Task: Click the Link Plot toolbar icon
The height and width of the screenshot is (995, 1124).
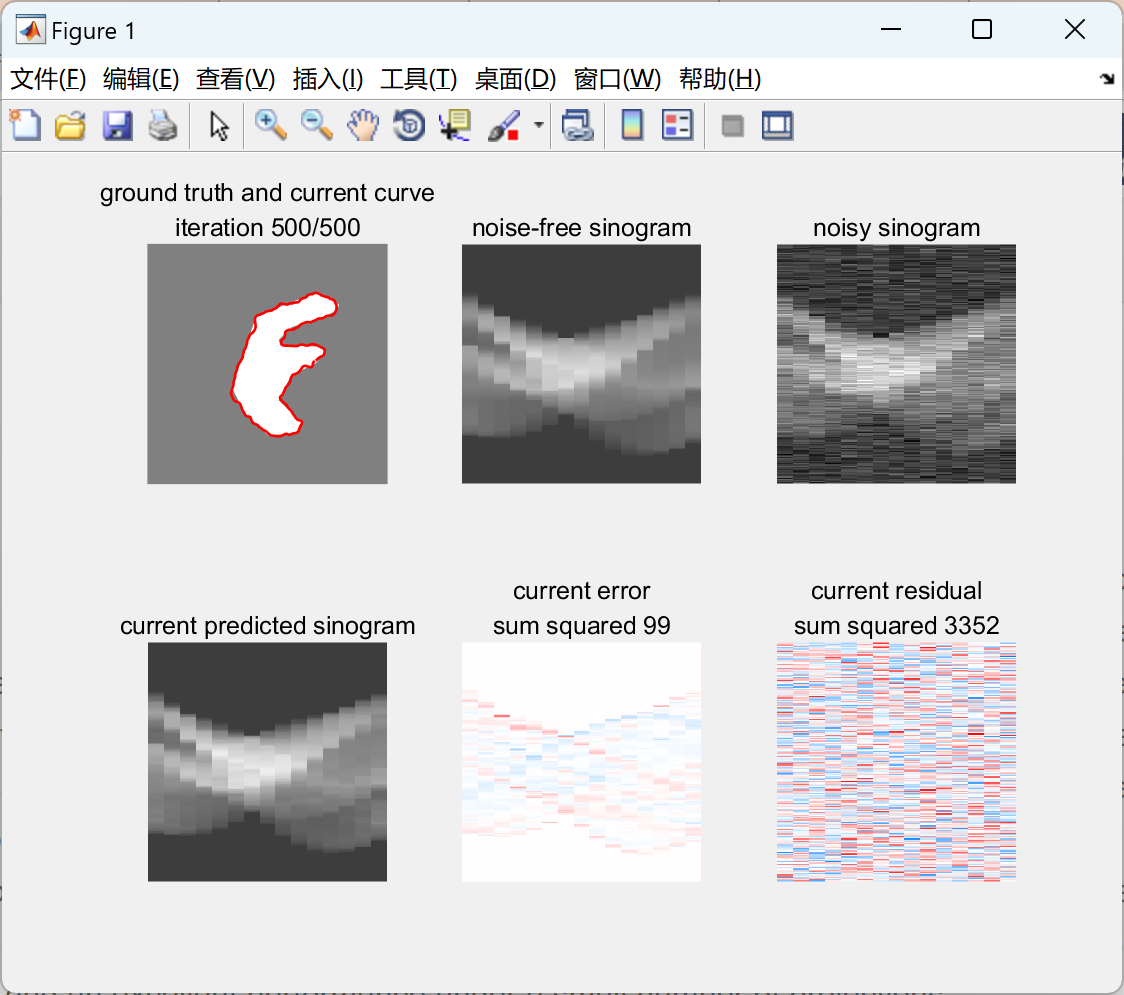Action: coord(578,125)
